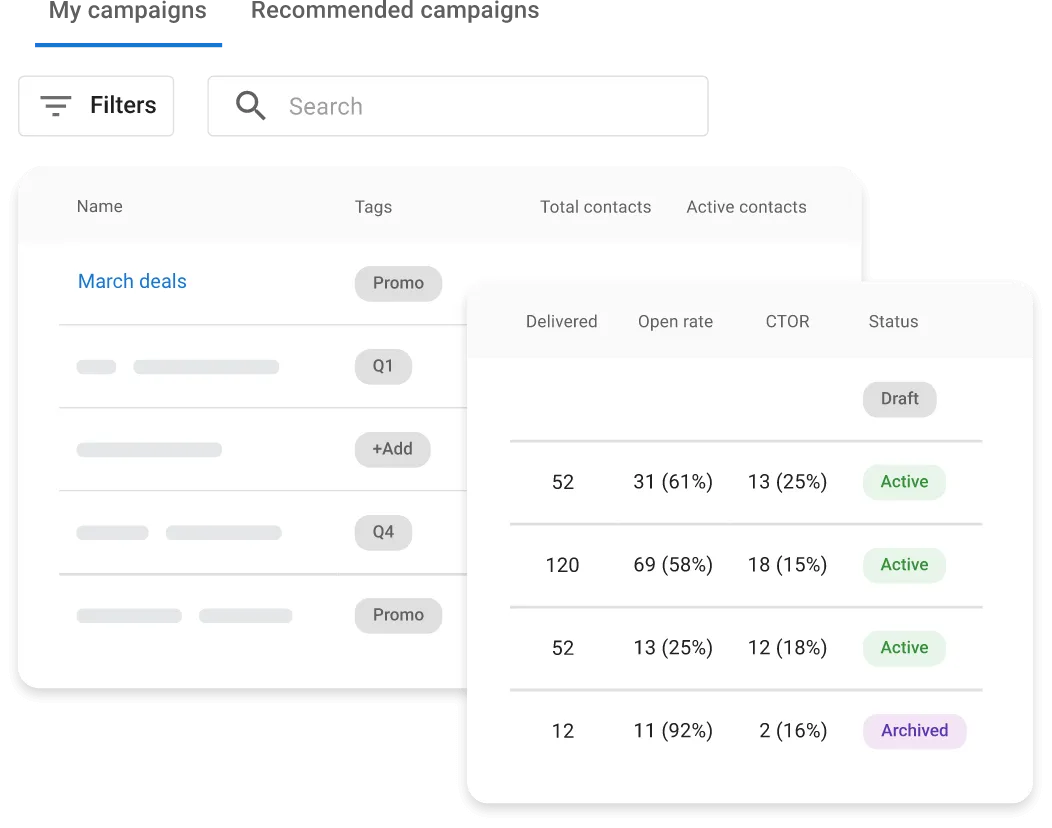Image resolution: width=1052 pixels, height=828 pixels.
Task: Switch to the second gray tab
Action: click(395, 12)
